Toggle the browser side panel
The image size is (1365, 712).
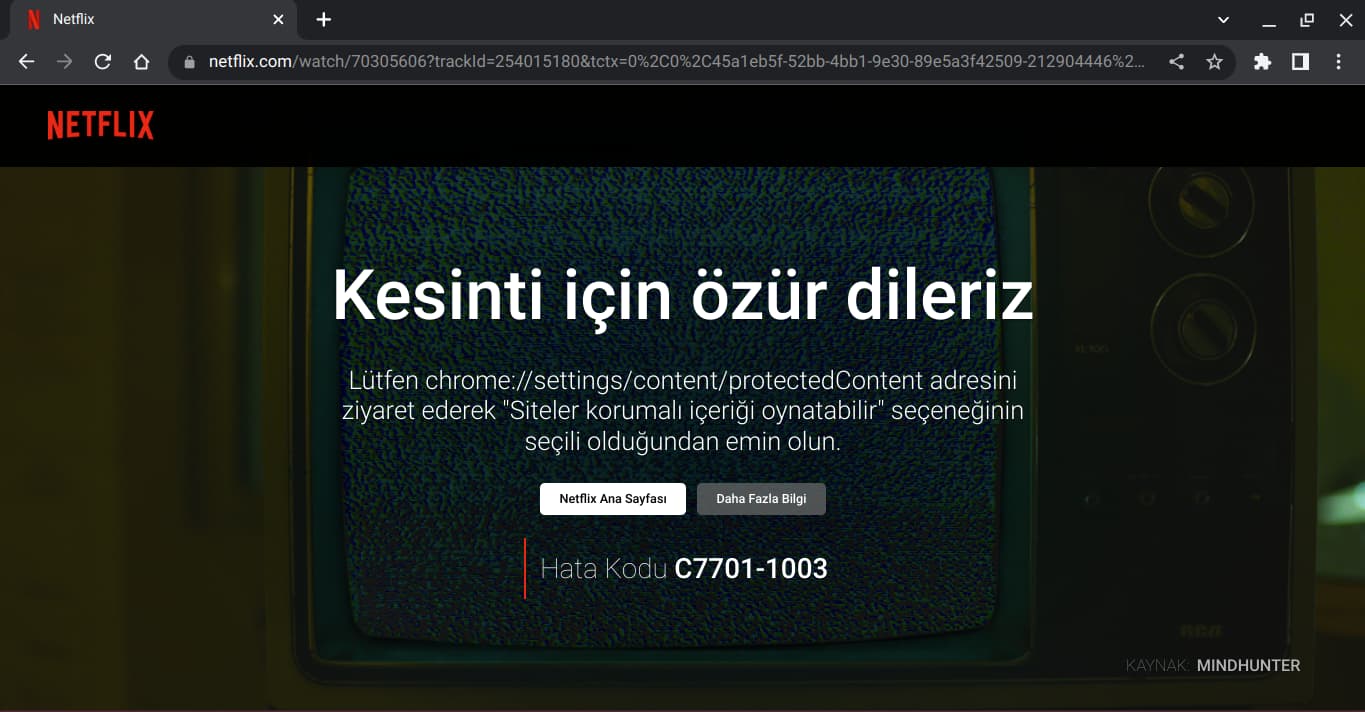[1300, 62]
